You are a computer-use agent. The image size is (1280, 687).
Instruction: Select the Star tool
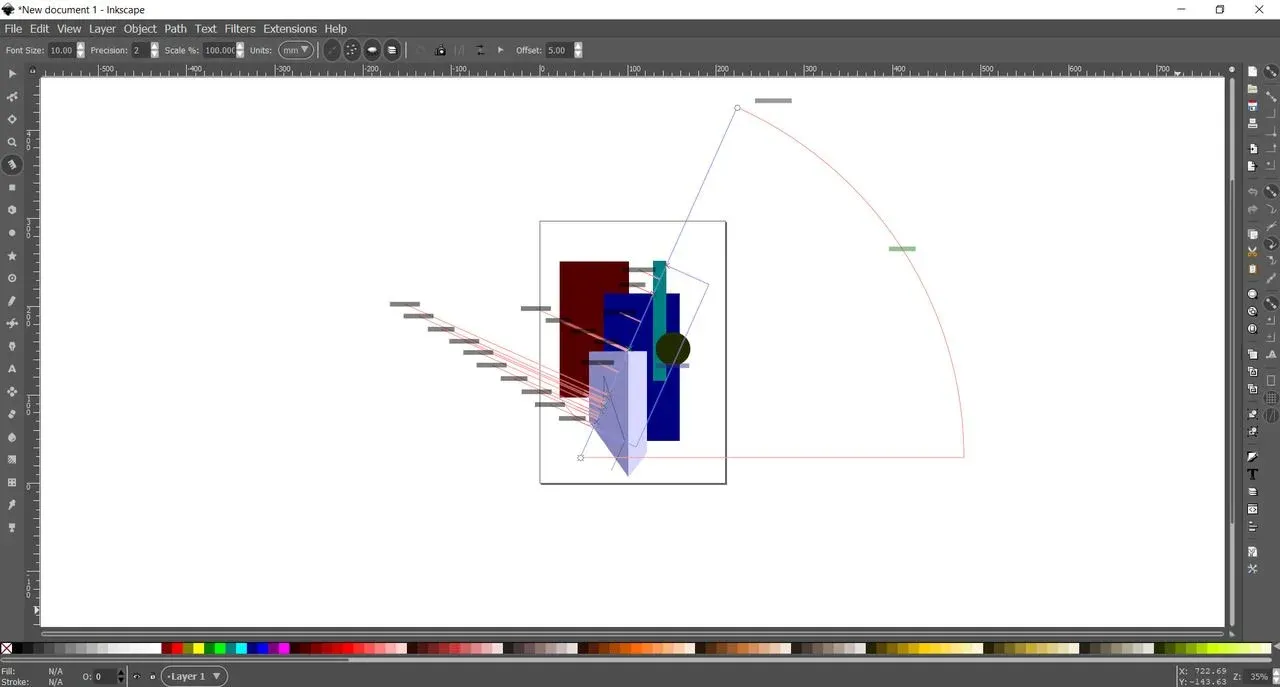12,256
